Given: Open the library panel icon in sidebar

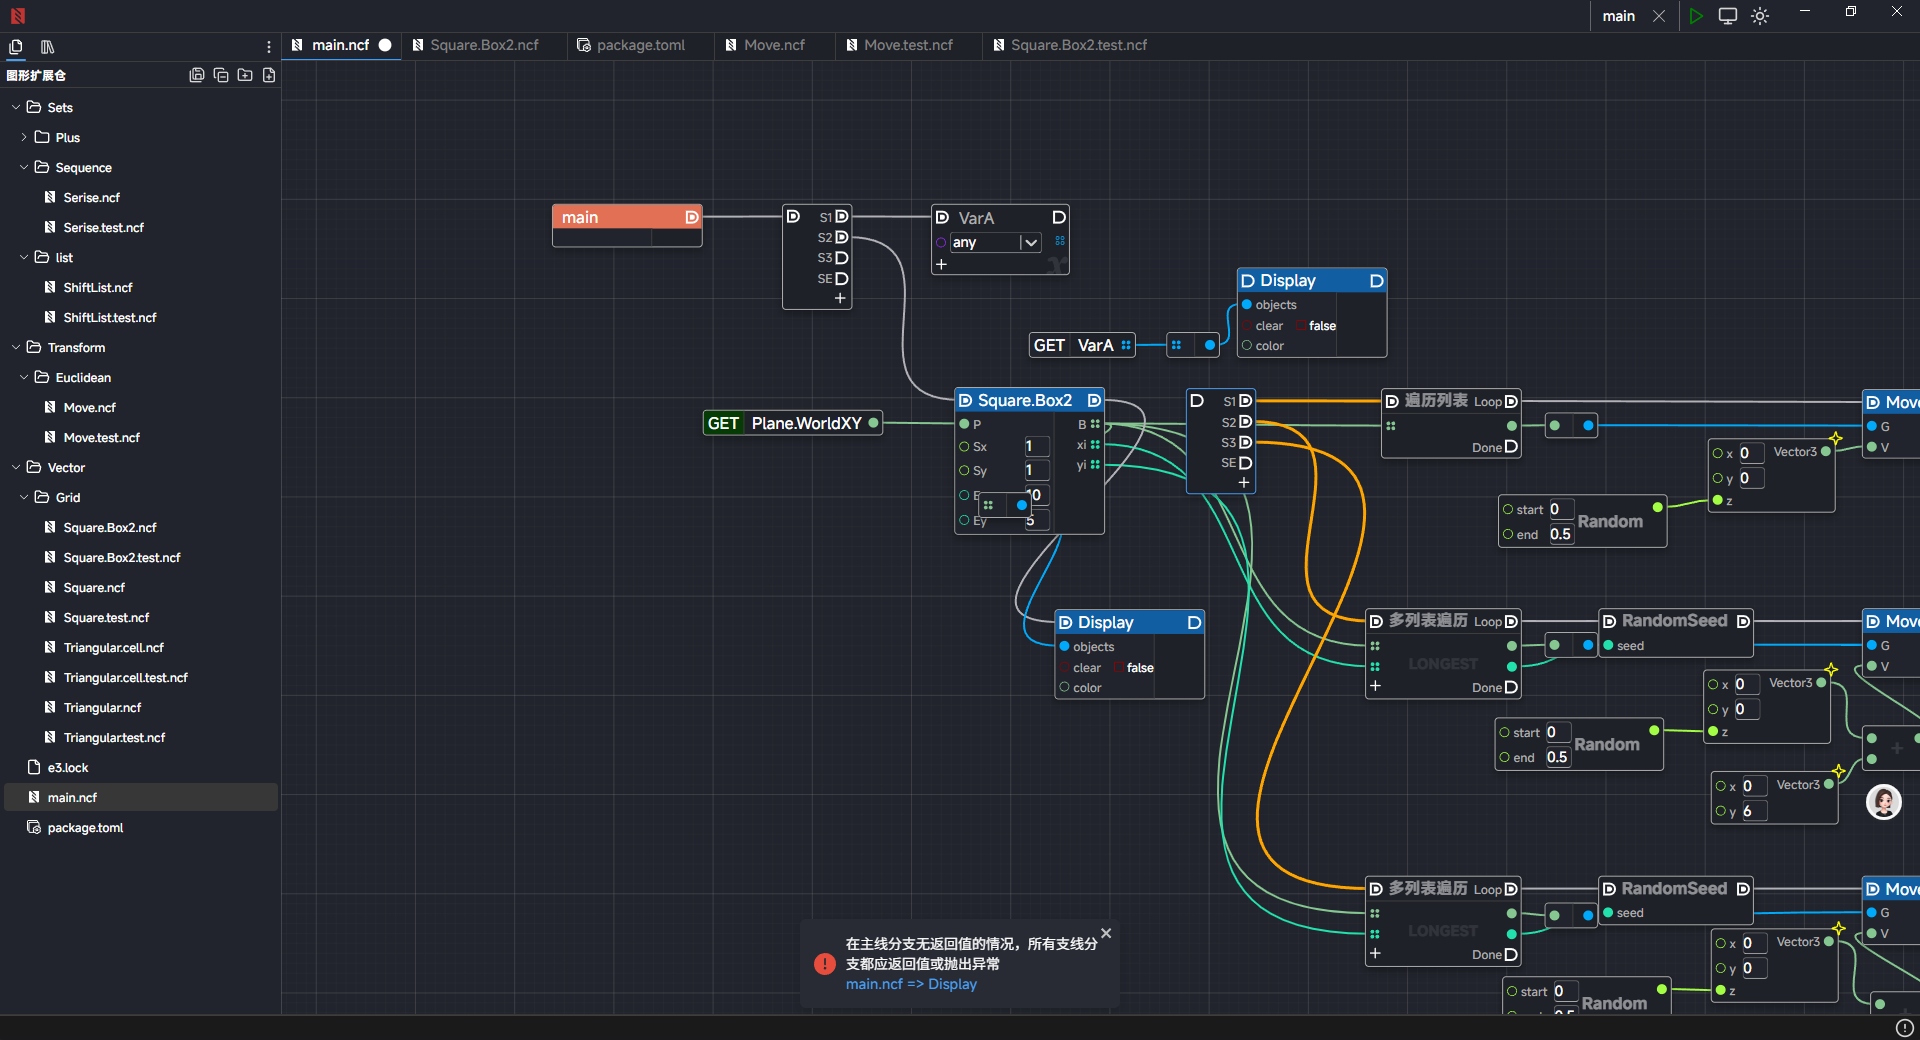Looking at the screenshot, I should click(x=47, y=47).
